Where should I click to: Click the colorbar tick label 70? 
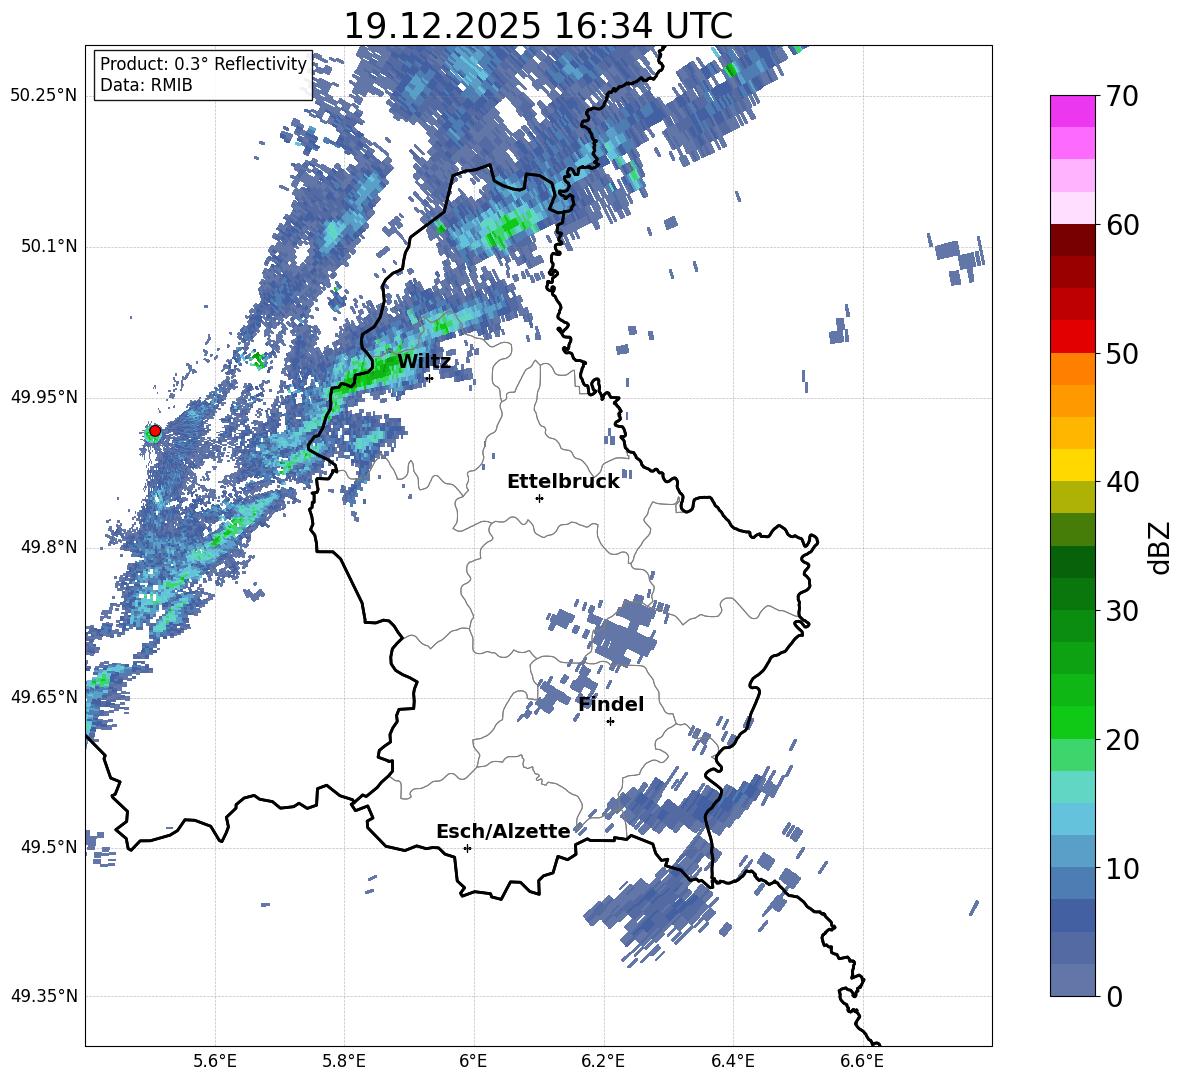pyautogui.click(x=1122, y=96)
